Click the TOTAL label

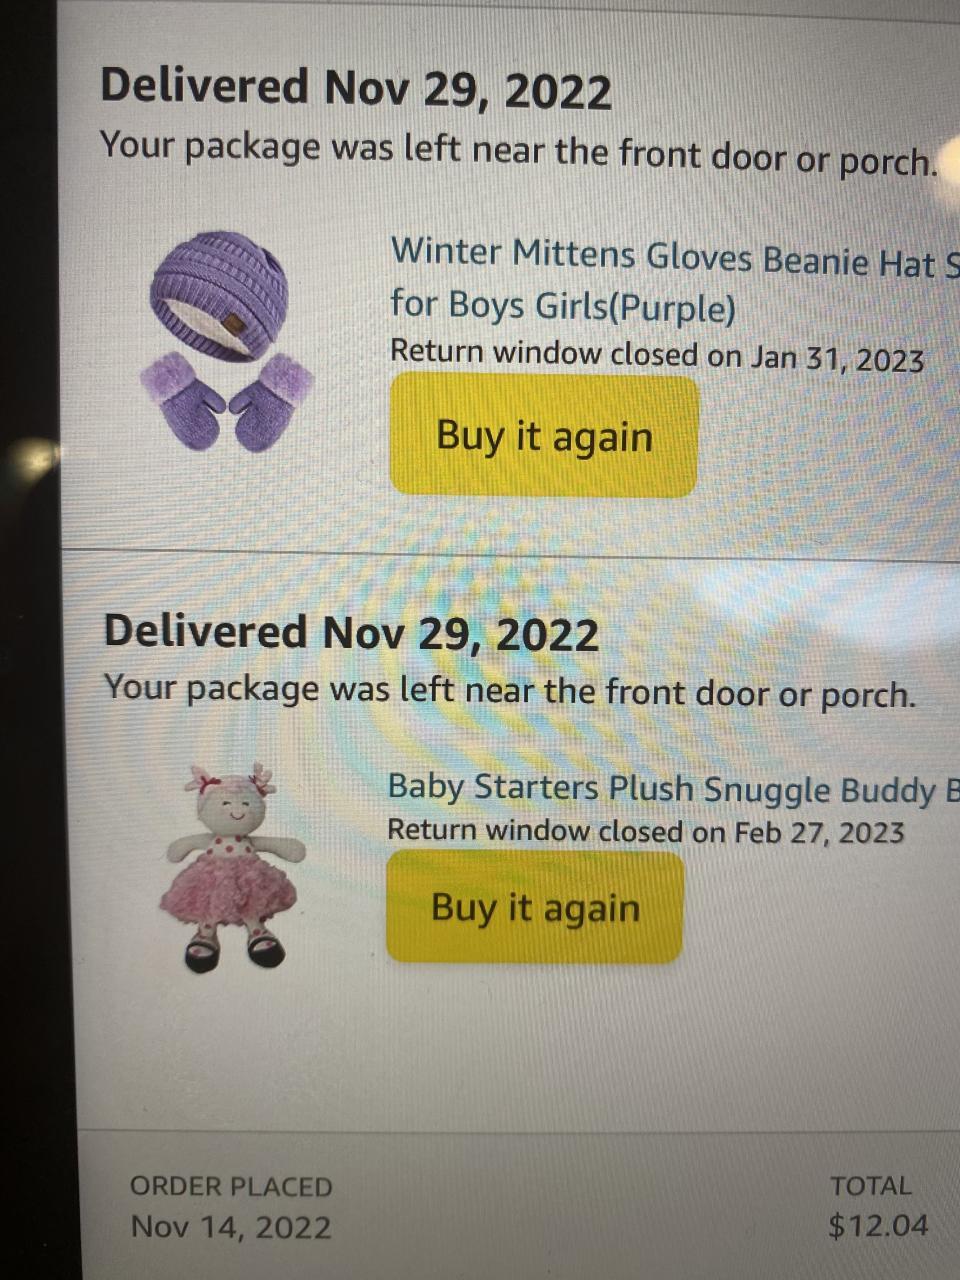click(x=871, y=1186)
